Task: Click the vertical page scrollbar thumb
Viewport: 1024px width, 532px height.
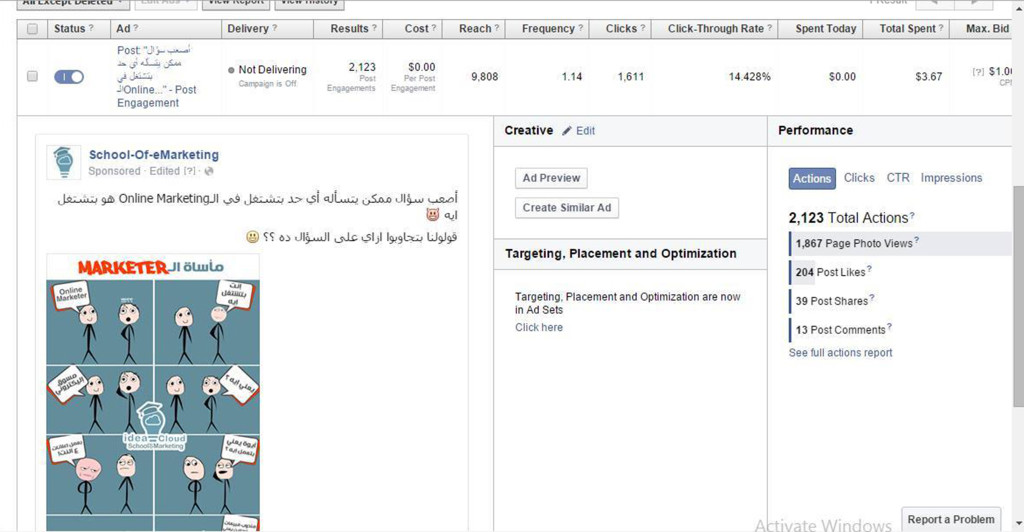Action: (1018, 295)
